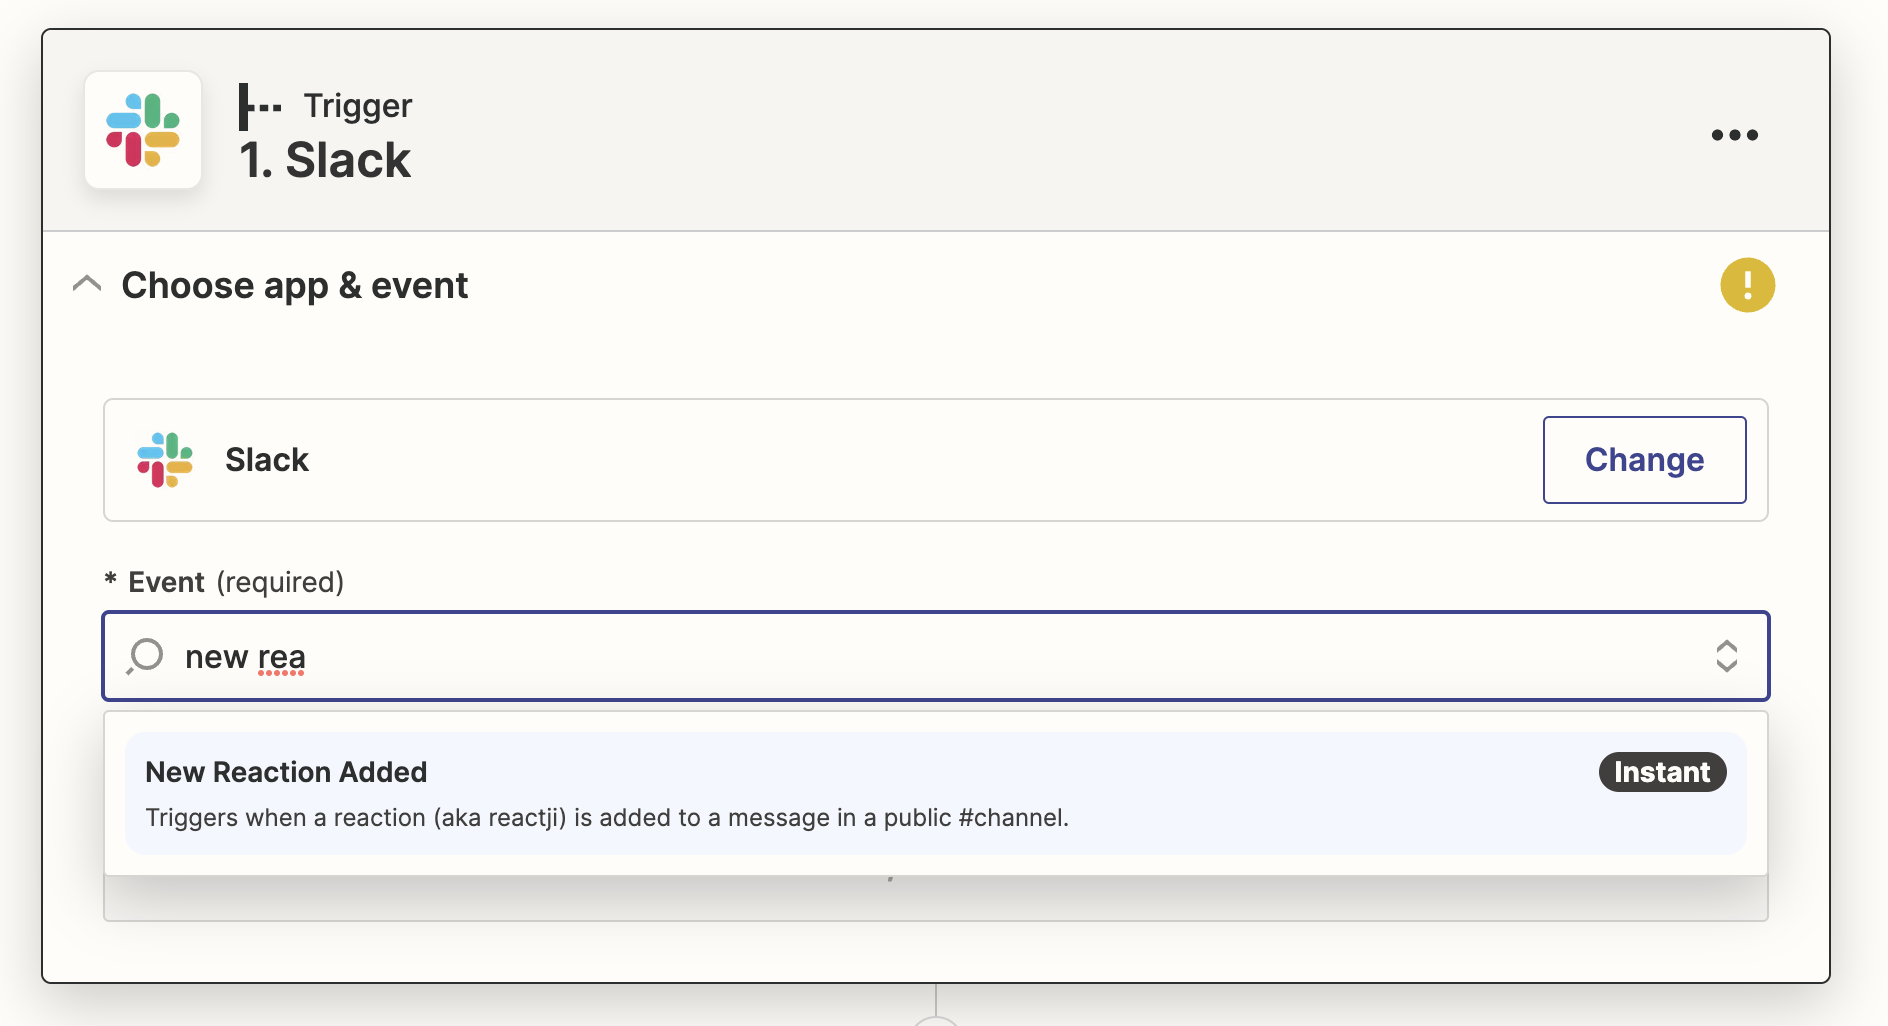
Task: Click the yellow warning exclamation icon
Action: point(1747,285)
